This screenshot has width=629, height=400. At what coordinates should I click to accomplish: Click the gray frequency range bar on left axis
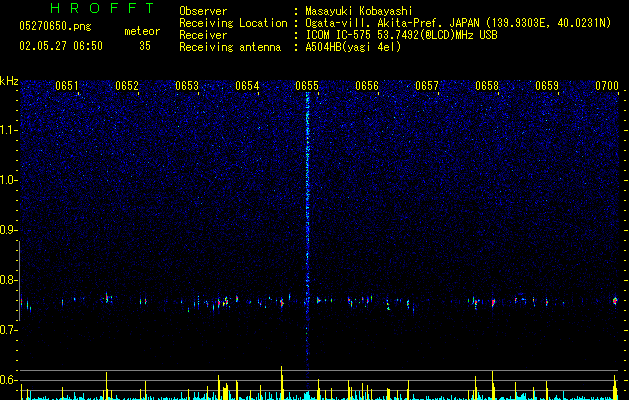tap(19, 280)
